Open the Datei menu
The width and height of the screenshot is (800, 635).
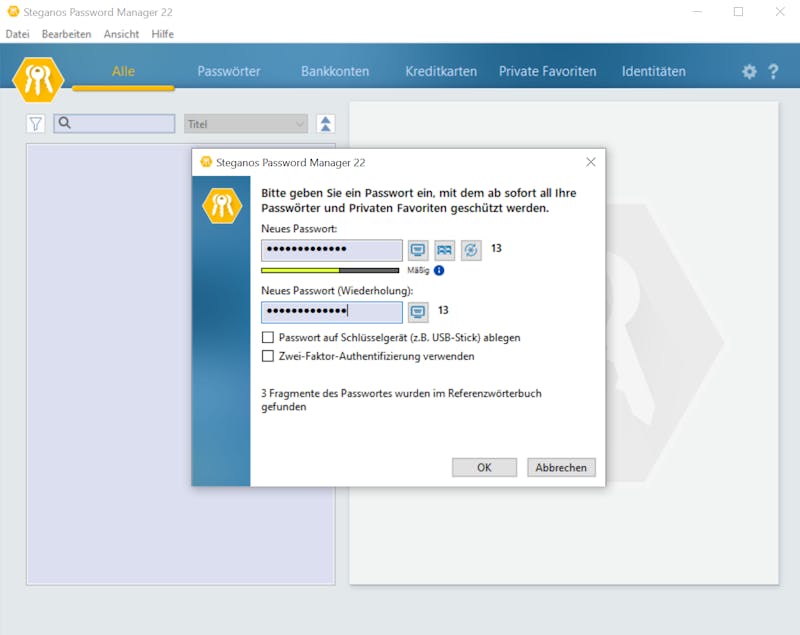[x=17, y=34]
